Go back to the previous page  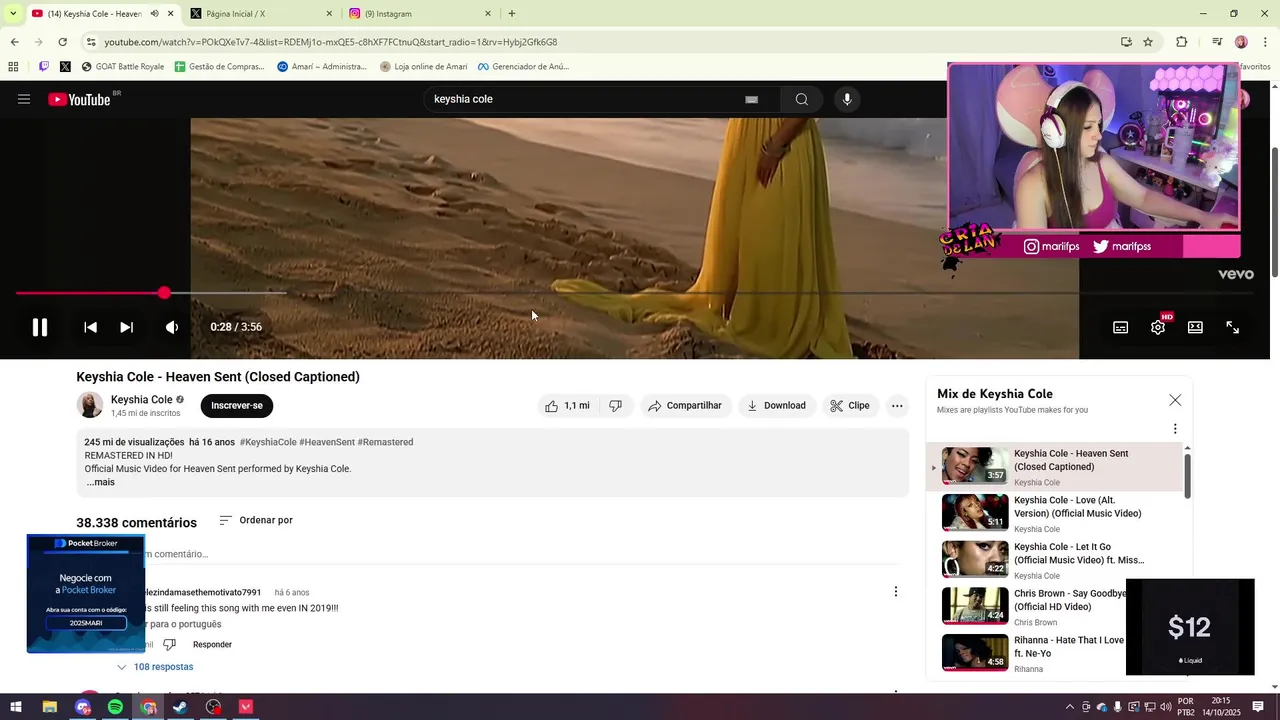click(x=15, y=42)
